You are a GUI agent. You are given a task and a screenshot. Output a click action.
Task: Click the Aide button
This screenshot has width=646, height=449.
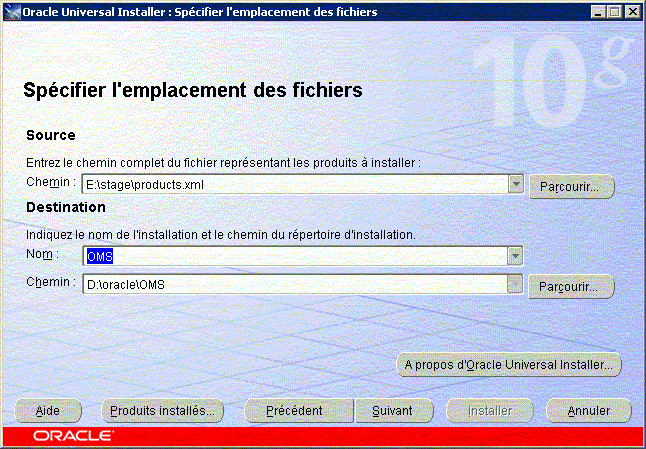[48, 411]
